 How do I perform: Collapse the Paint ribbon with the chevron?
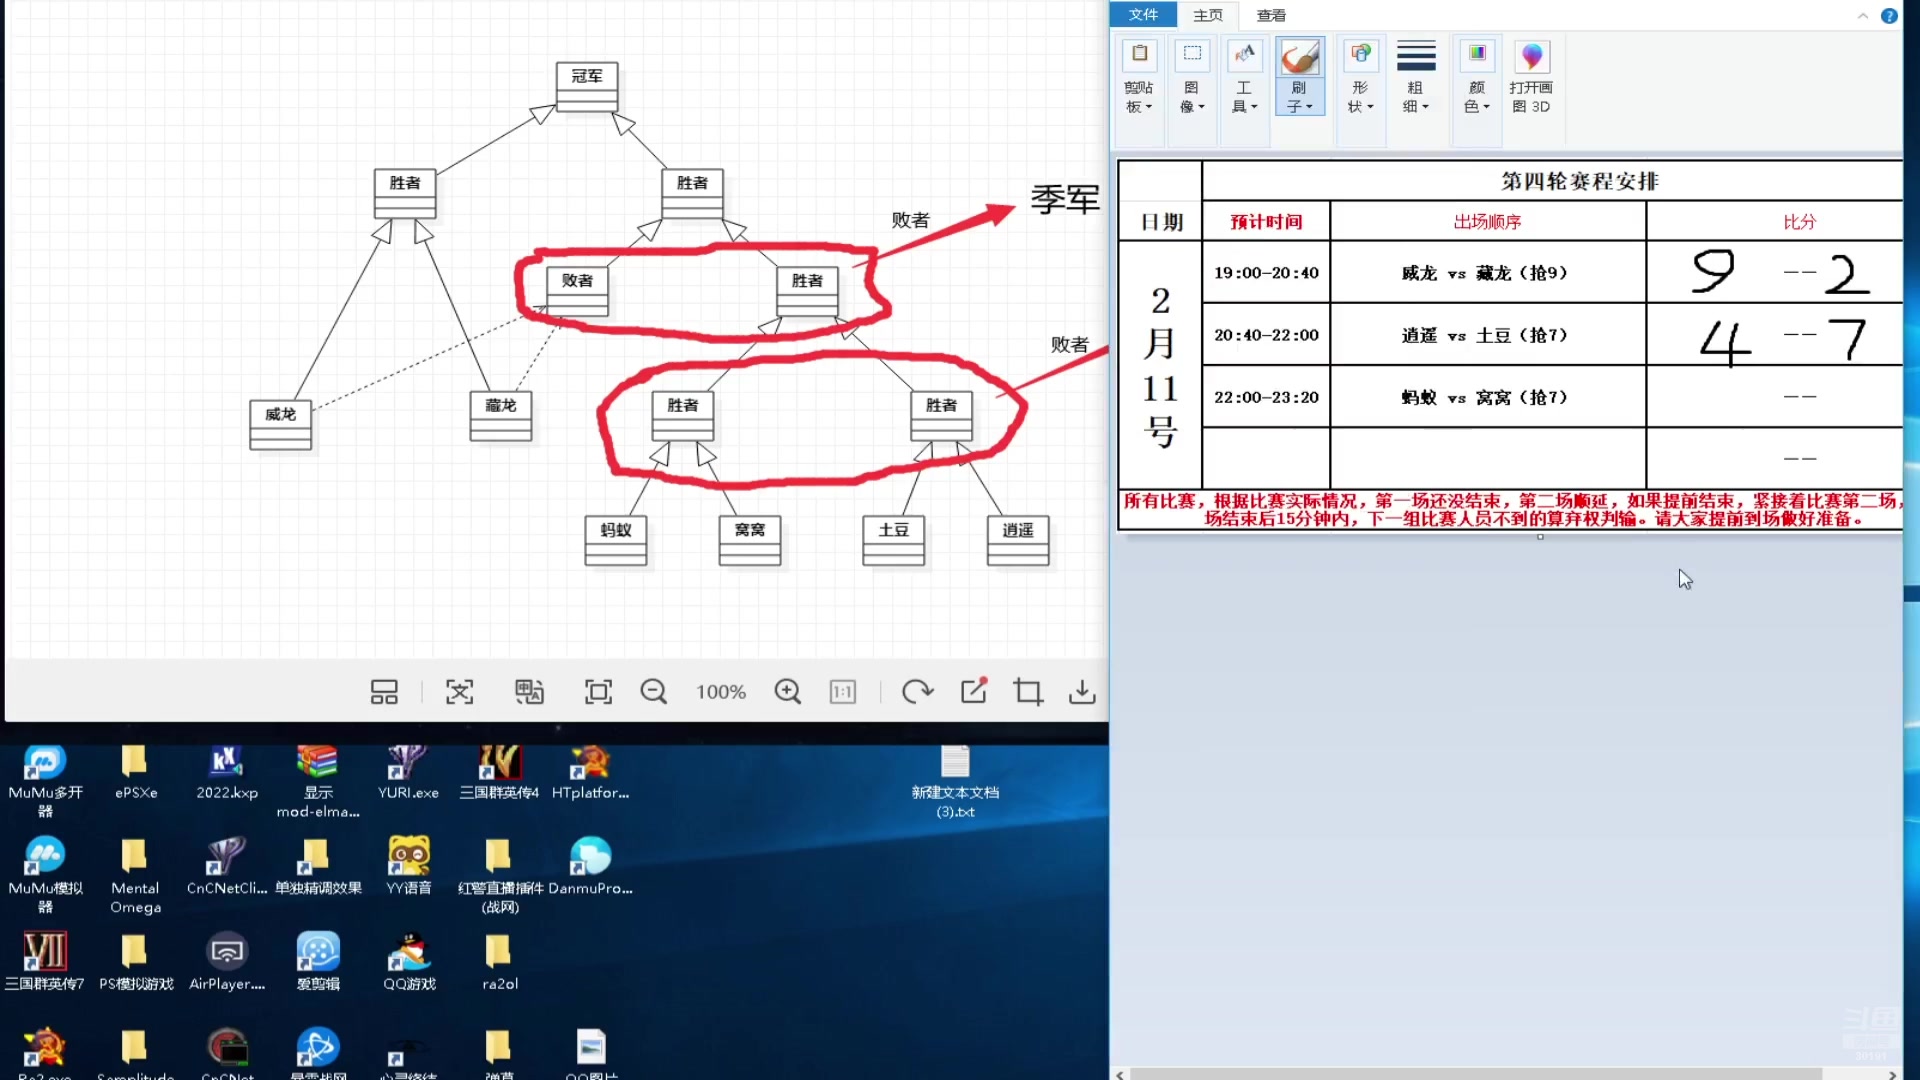(x=1862, y=16)
